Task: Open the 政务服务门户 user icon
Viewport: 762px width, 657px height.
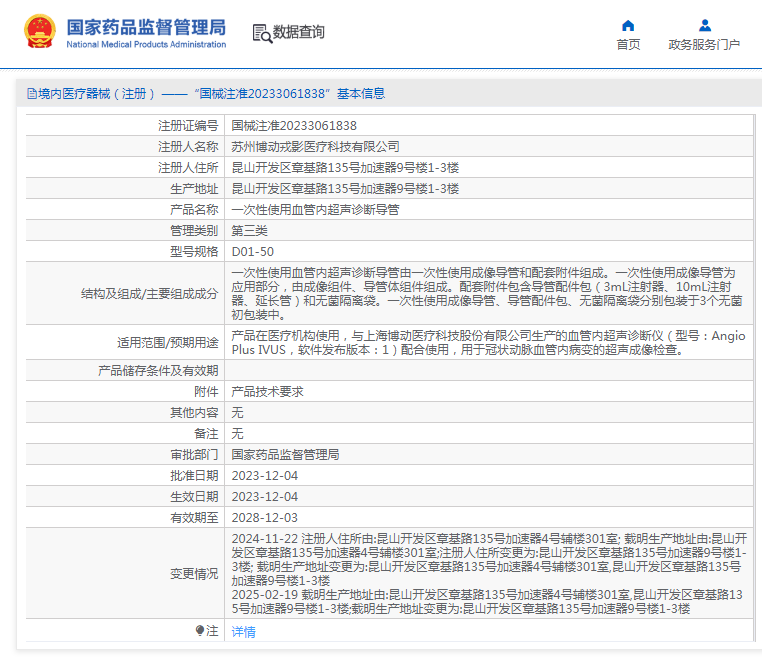Action: (x=705, y=25)
